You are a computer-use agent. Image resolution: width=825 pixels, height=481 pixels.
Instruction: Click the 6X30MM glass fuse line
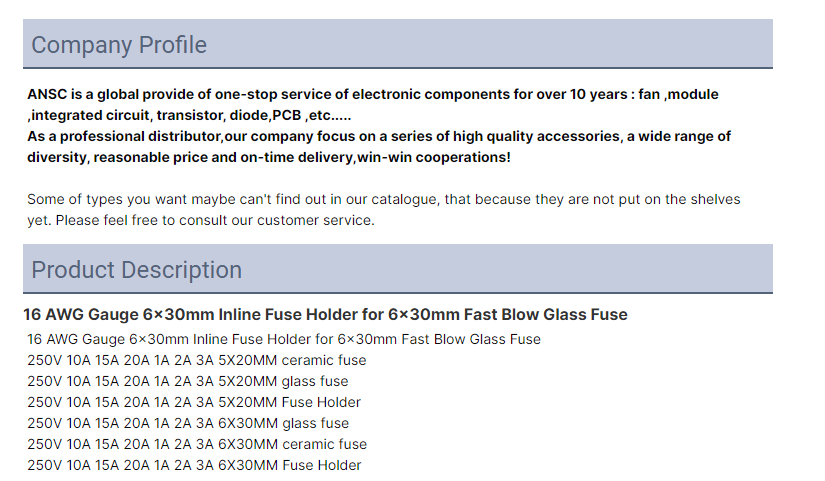coord(188,423)
